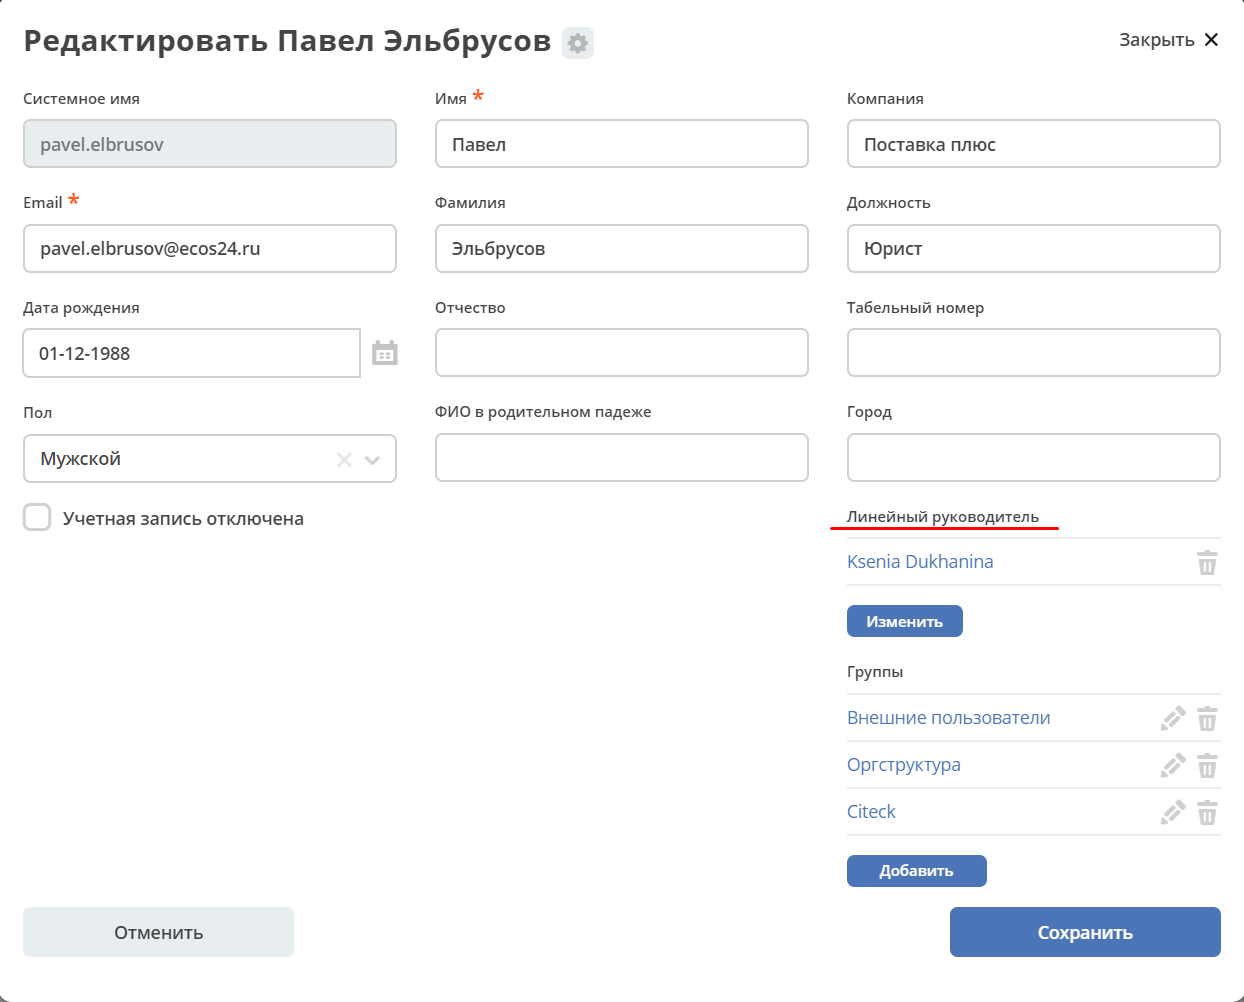Open the calendar picker for birth date
The width and height of the screenshot is (1244, 1002).
click(x=385, y=353)
